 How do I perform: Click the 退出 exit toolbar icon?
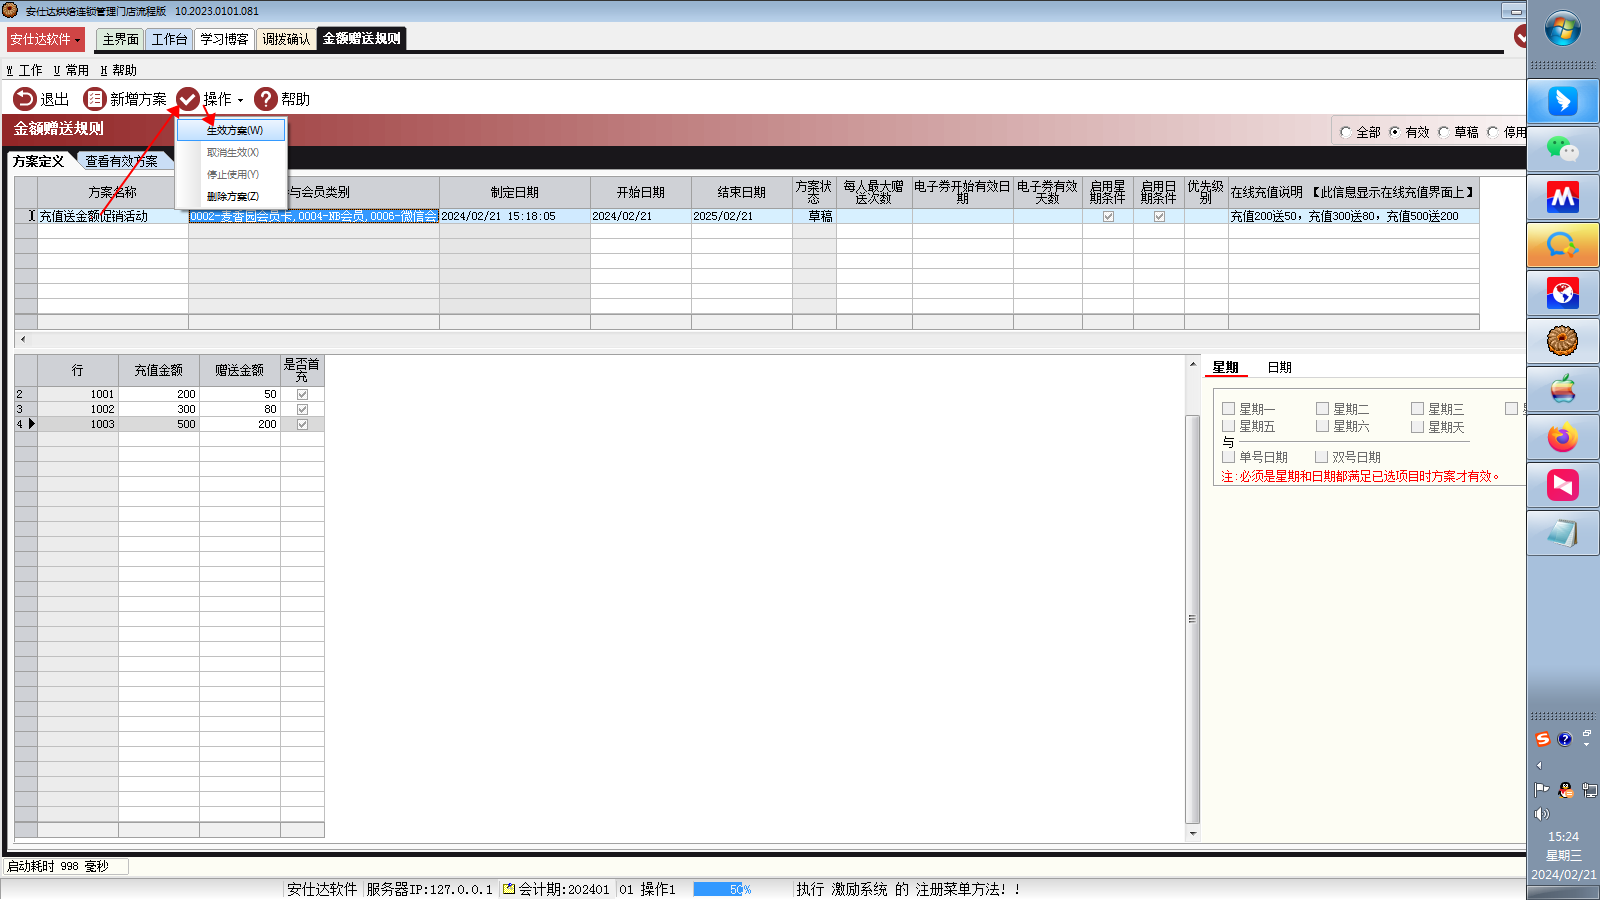click(x=24, y=99)
